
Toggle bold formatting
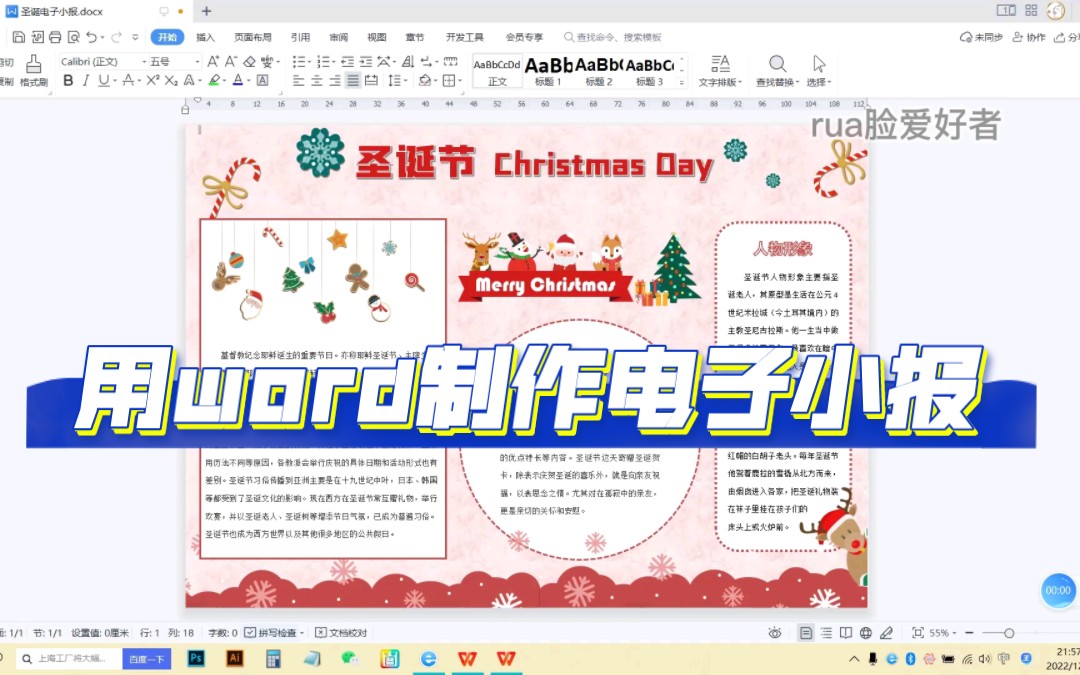[69, 80]
